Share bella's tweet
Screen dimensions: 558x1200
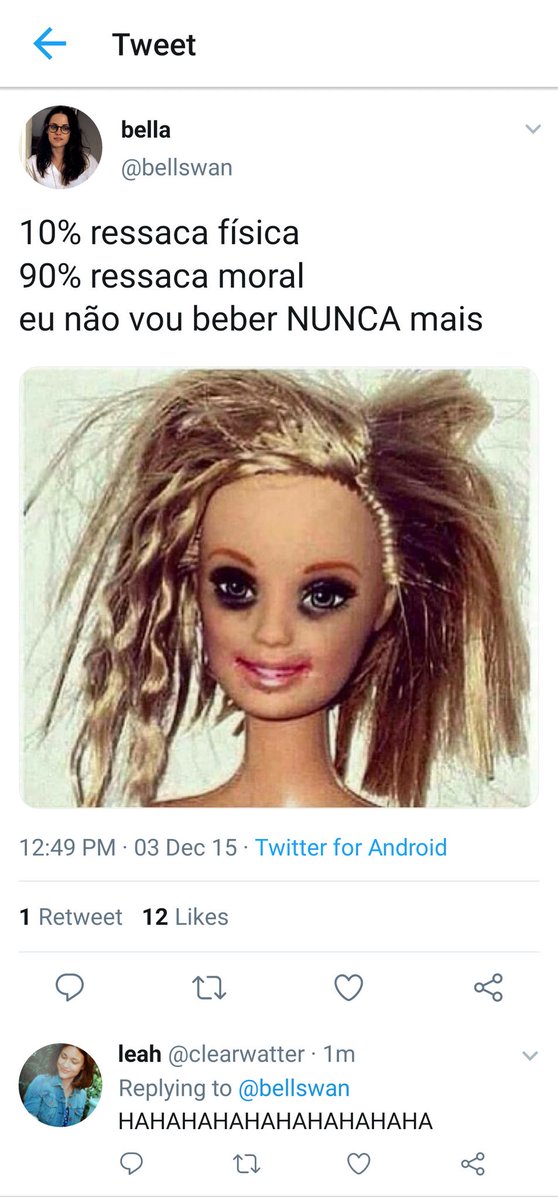tap(488, 988)
